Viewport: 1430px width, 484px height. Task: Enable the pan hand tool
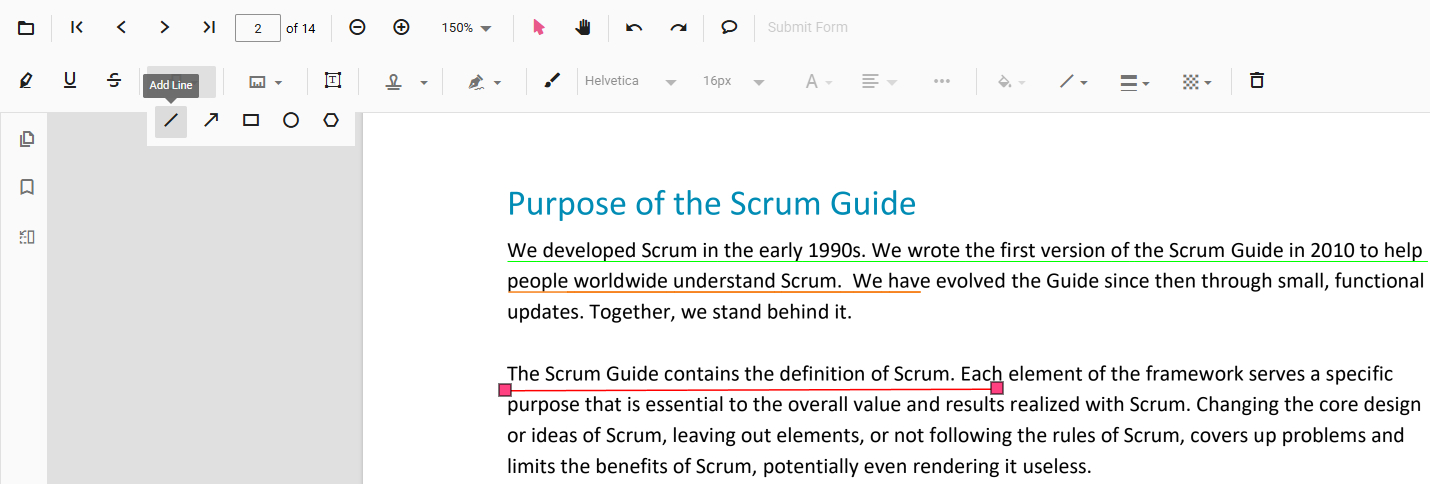[583, 28]
